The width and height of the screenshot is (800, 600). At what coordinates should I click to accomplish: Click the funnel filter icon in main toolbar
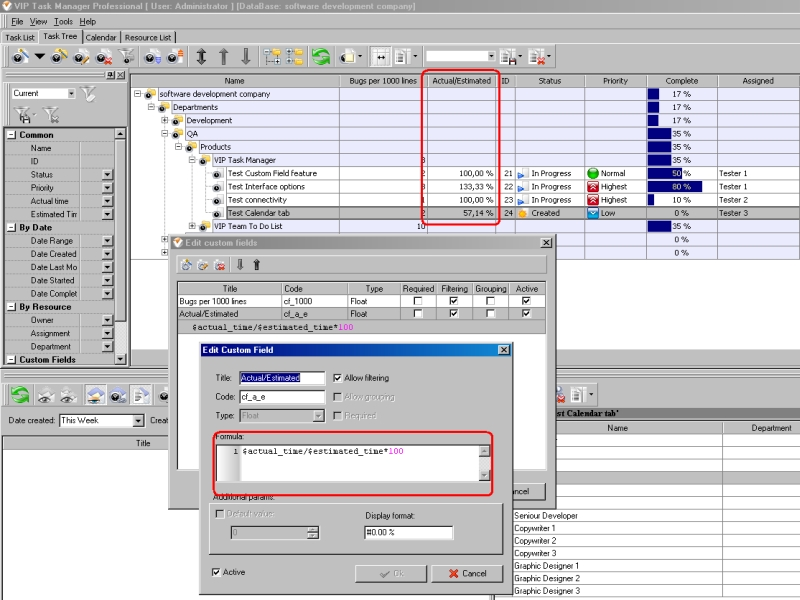[127, 56]
